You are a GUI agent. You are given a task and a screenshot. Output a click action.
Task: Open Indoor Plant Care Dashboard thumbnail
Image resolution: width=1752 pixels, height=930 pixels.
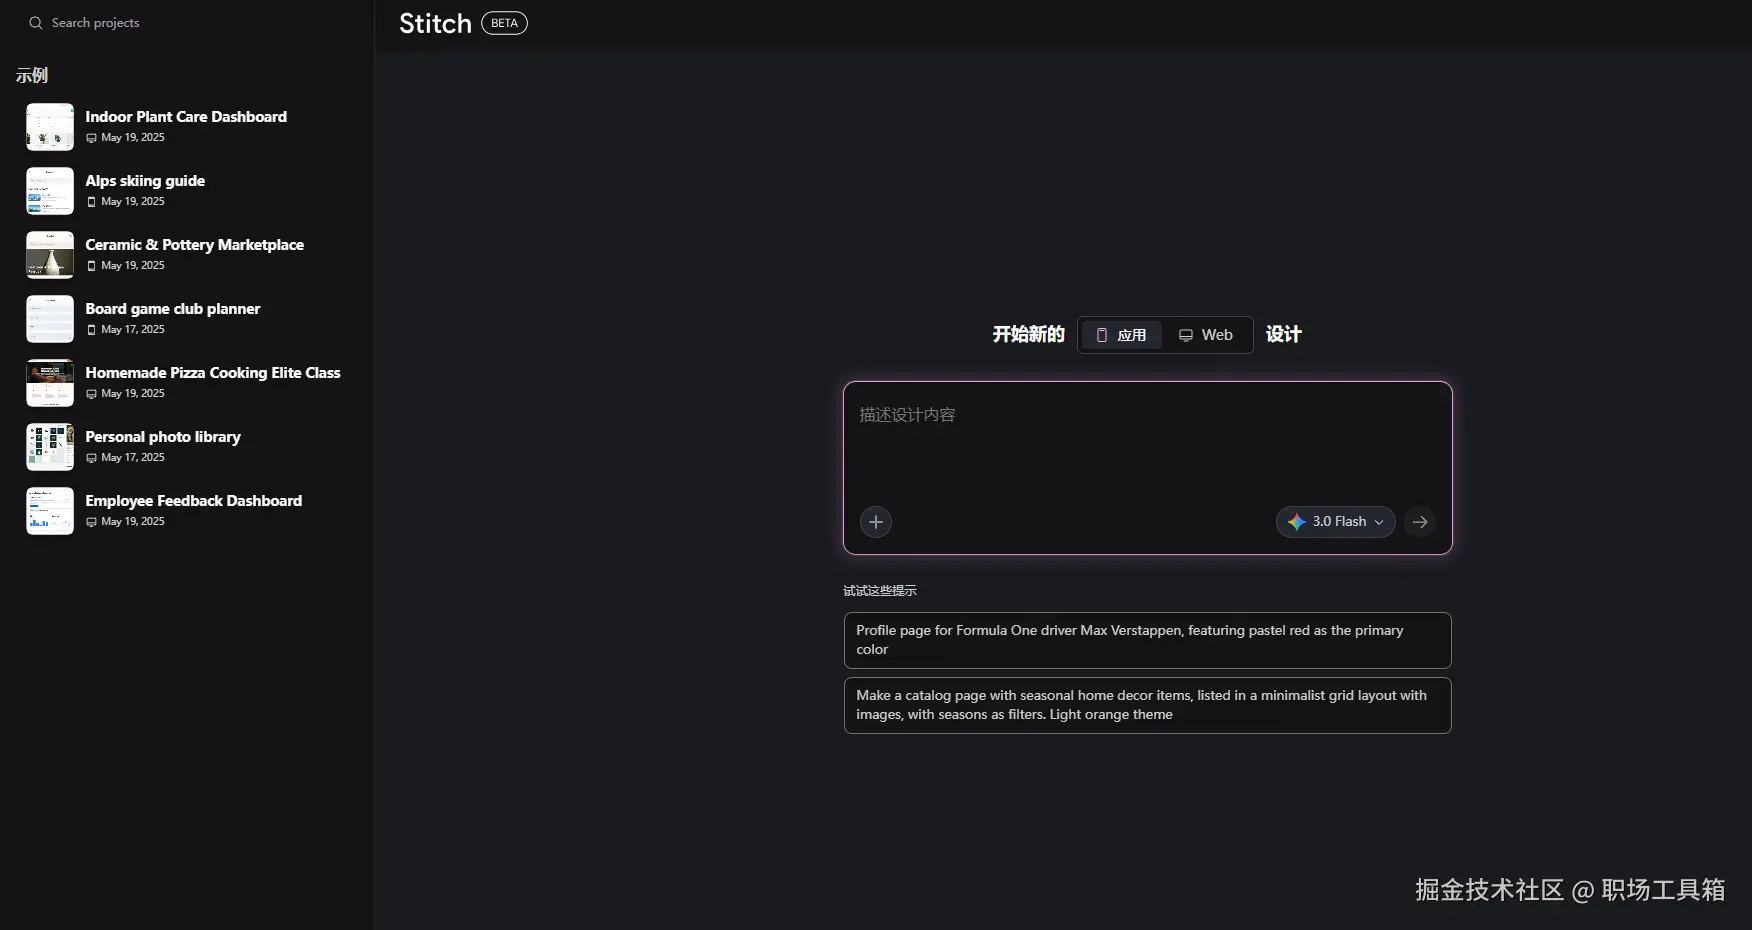pyautogui.click(x=50, y=127)
